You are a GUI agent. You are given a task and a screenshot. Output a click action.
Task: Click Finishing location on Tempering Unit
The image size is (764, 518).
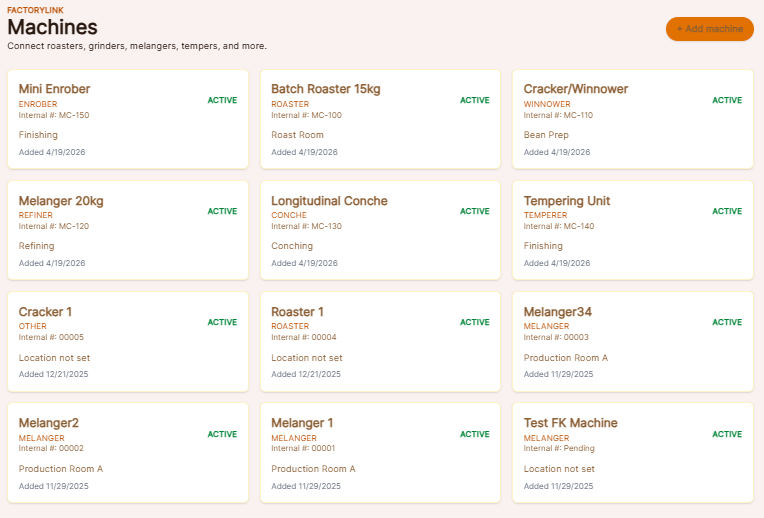click(x=543, y=246)
